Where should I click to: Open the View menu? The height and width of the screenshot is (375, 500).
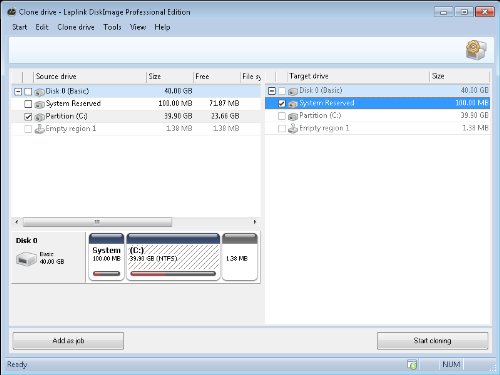[138, 27]
